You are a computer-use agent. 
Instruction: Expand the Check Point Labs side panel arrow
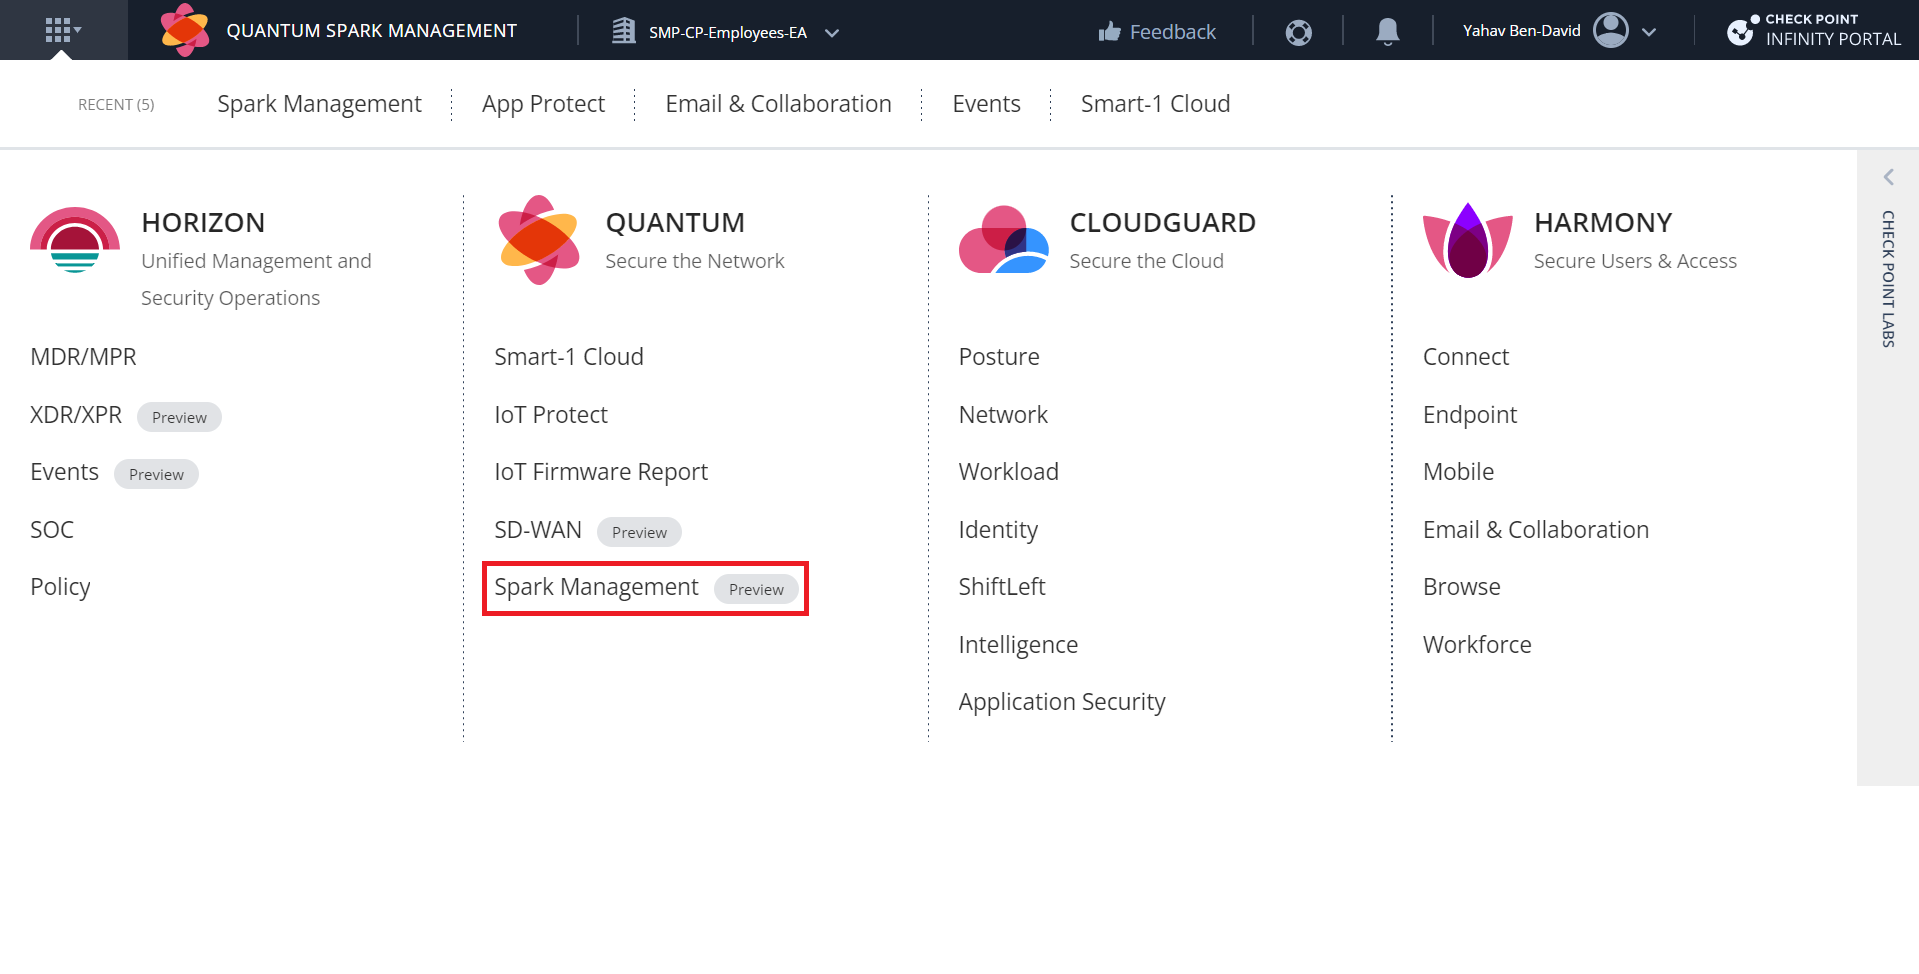tap(1888, 177)
